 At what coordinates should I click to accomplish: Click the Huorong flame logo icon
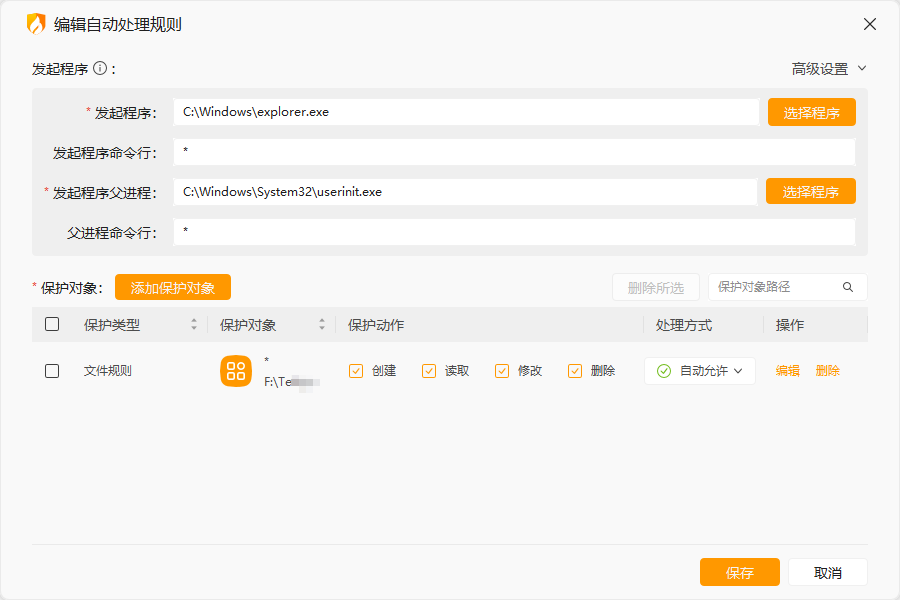tap(36, 24)
